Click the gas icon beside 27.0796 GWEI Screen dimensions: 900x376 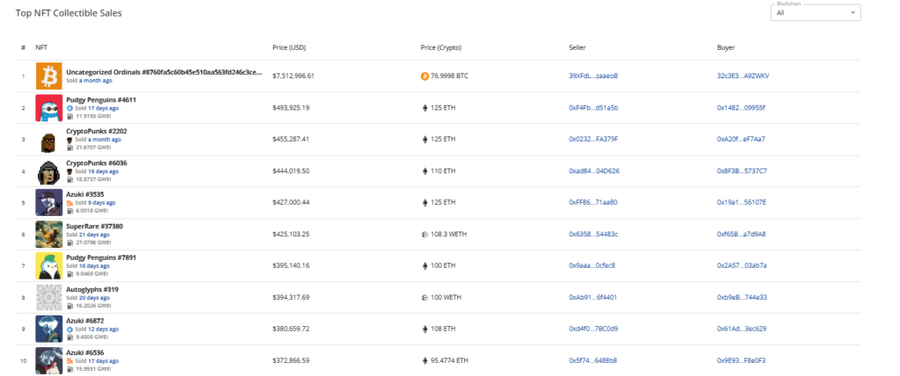(x=69, y=242)
